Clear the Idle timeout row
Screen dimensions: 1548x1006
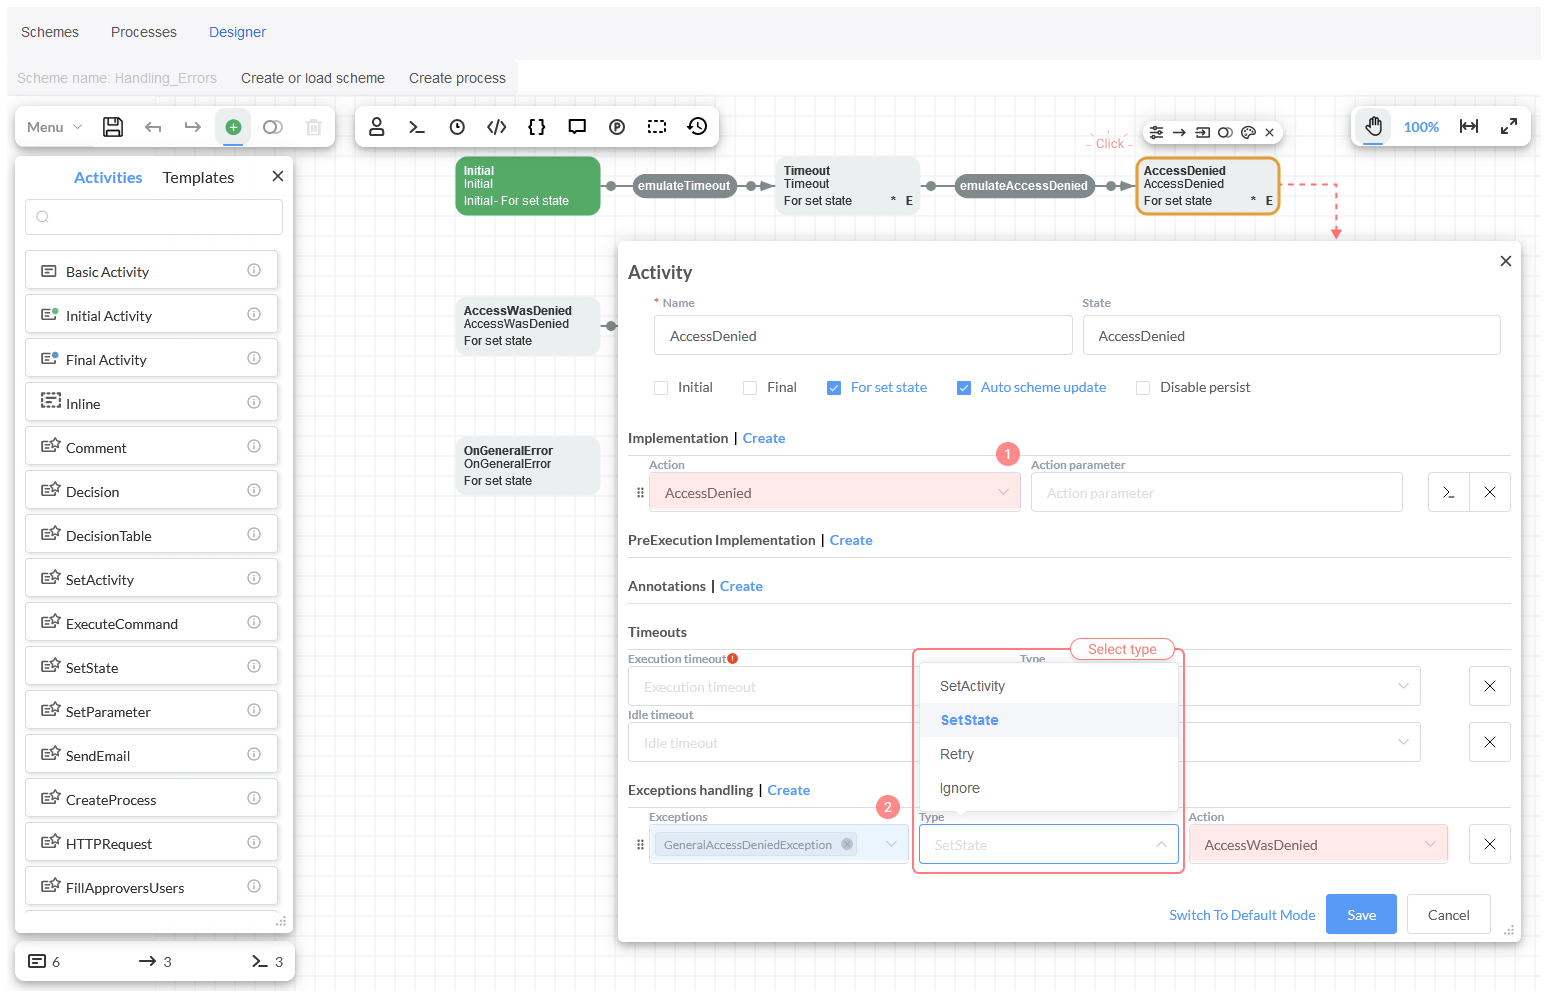(x=1490, y=742)
